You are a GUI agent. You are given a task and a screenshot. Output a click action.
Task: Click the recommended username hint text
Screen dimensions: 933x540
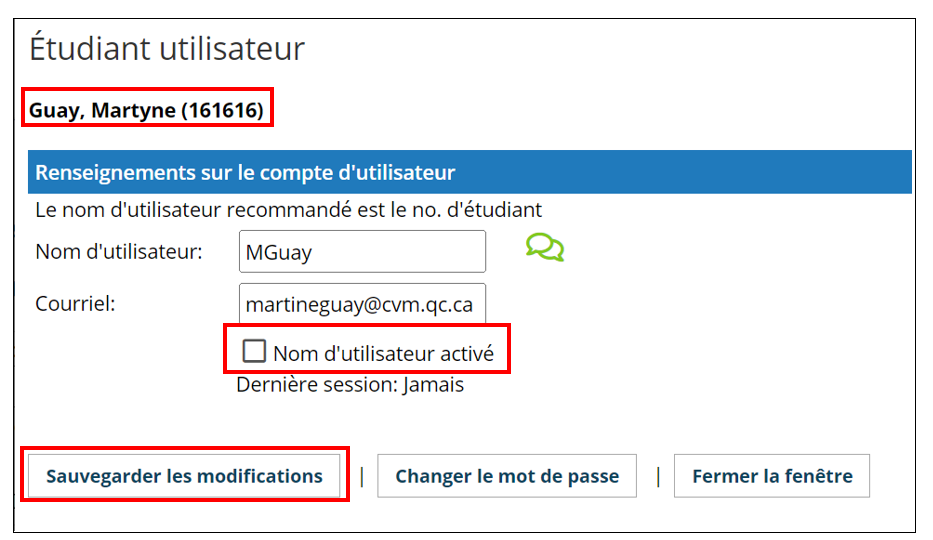(289, 210)
